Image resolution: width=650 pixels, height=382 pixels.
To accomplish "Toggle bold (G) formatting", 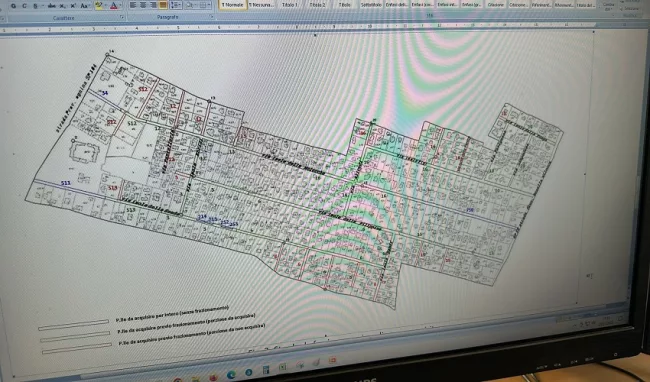I will [13, 6].
